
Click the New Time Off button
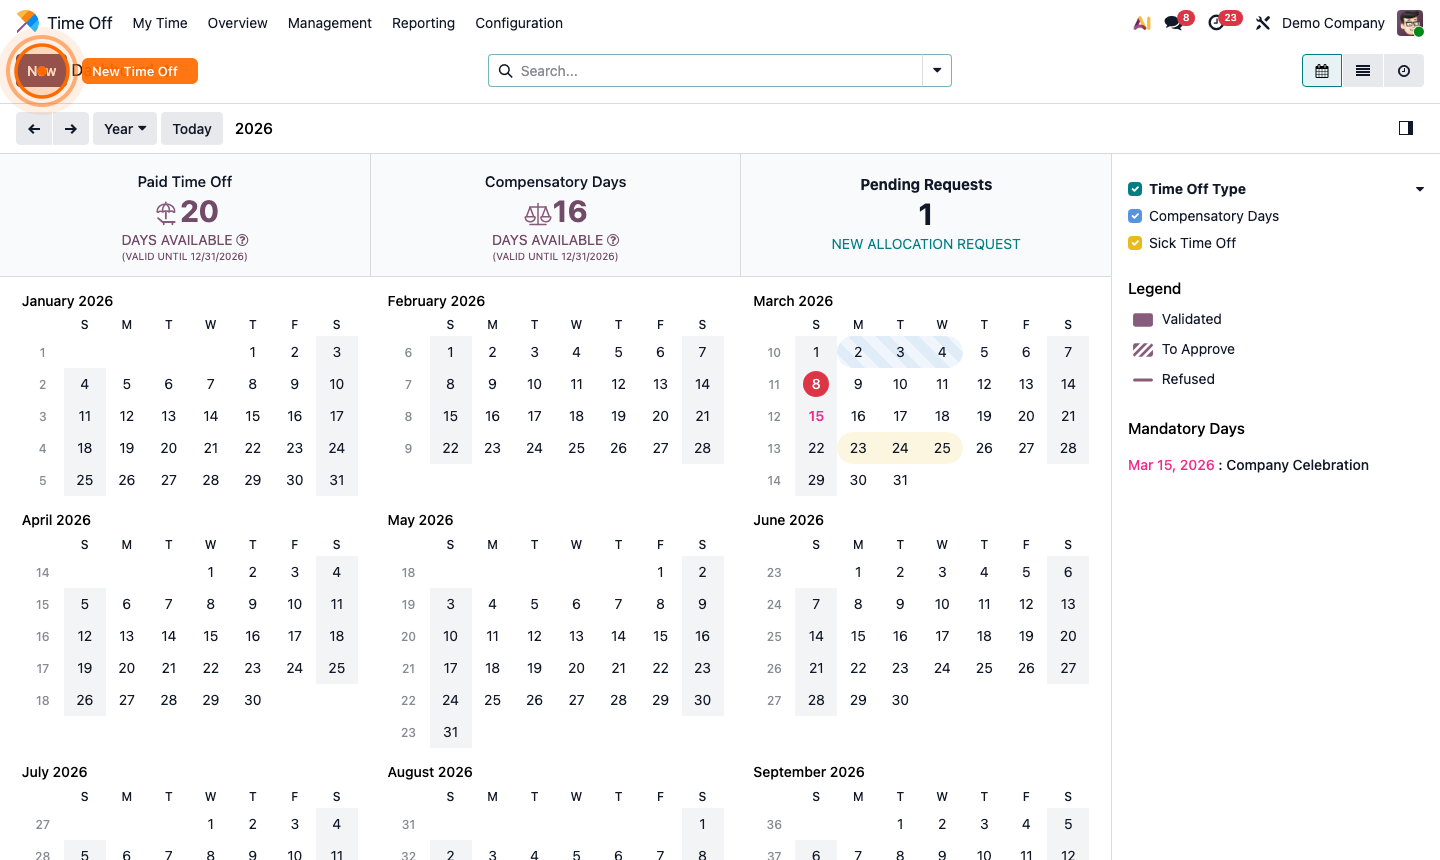tap(139, 70)
